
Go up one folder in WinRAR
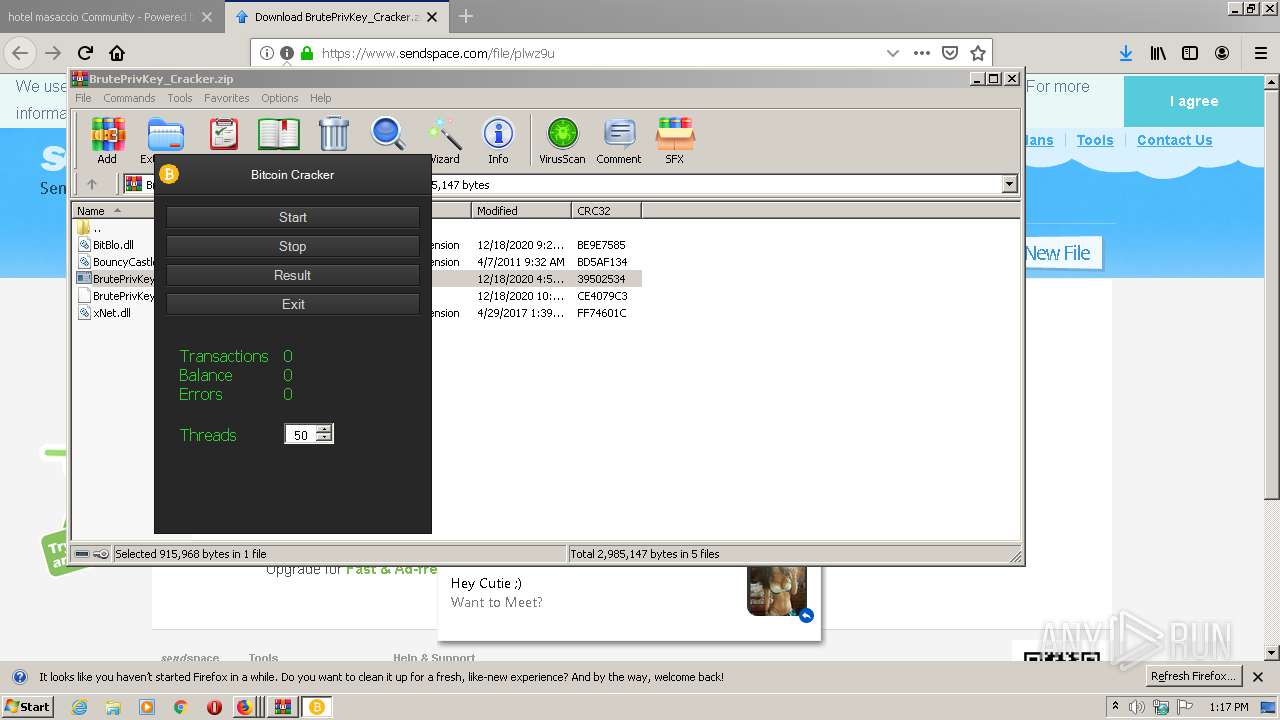pos(92,184)
